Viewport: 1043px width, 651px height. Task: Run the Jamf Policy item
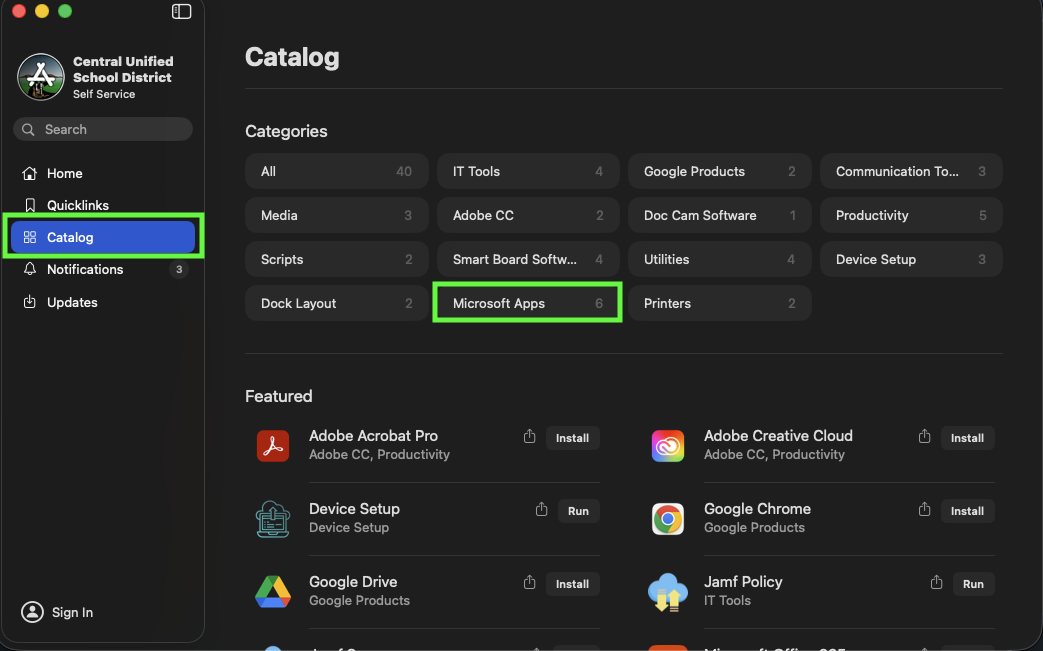click(x=974, y=585)
